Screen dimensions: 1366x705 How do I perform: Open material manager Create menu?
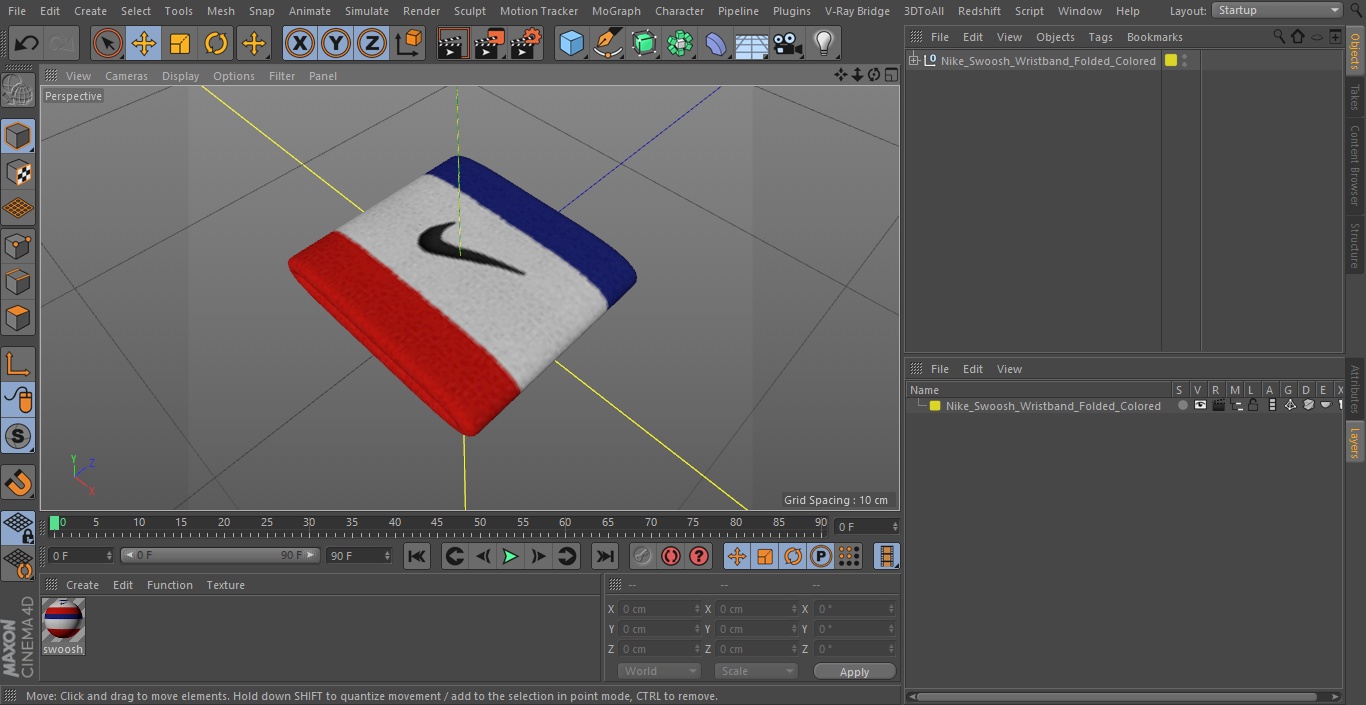click(x=82, y=585)
